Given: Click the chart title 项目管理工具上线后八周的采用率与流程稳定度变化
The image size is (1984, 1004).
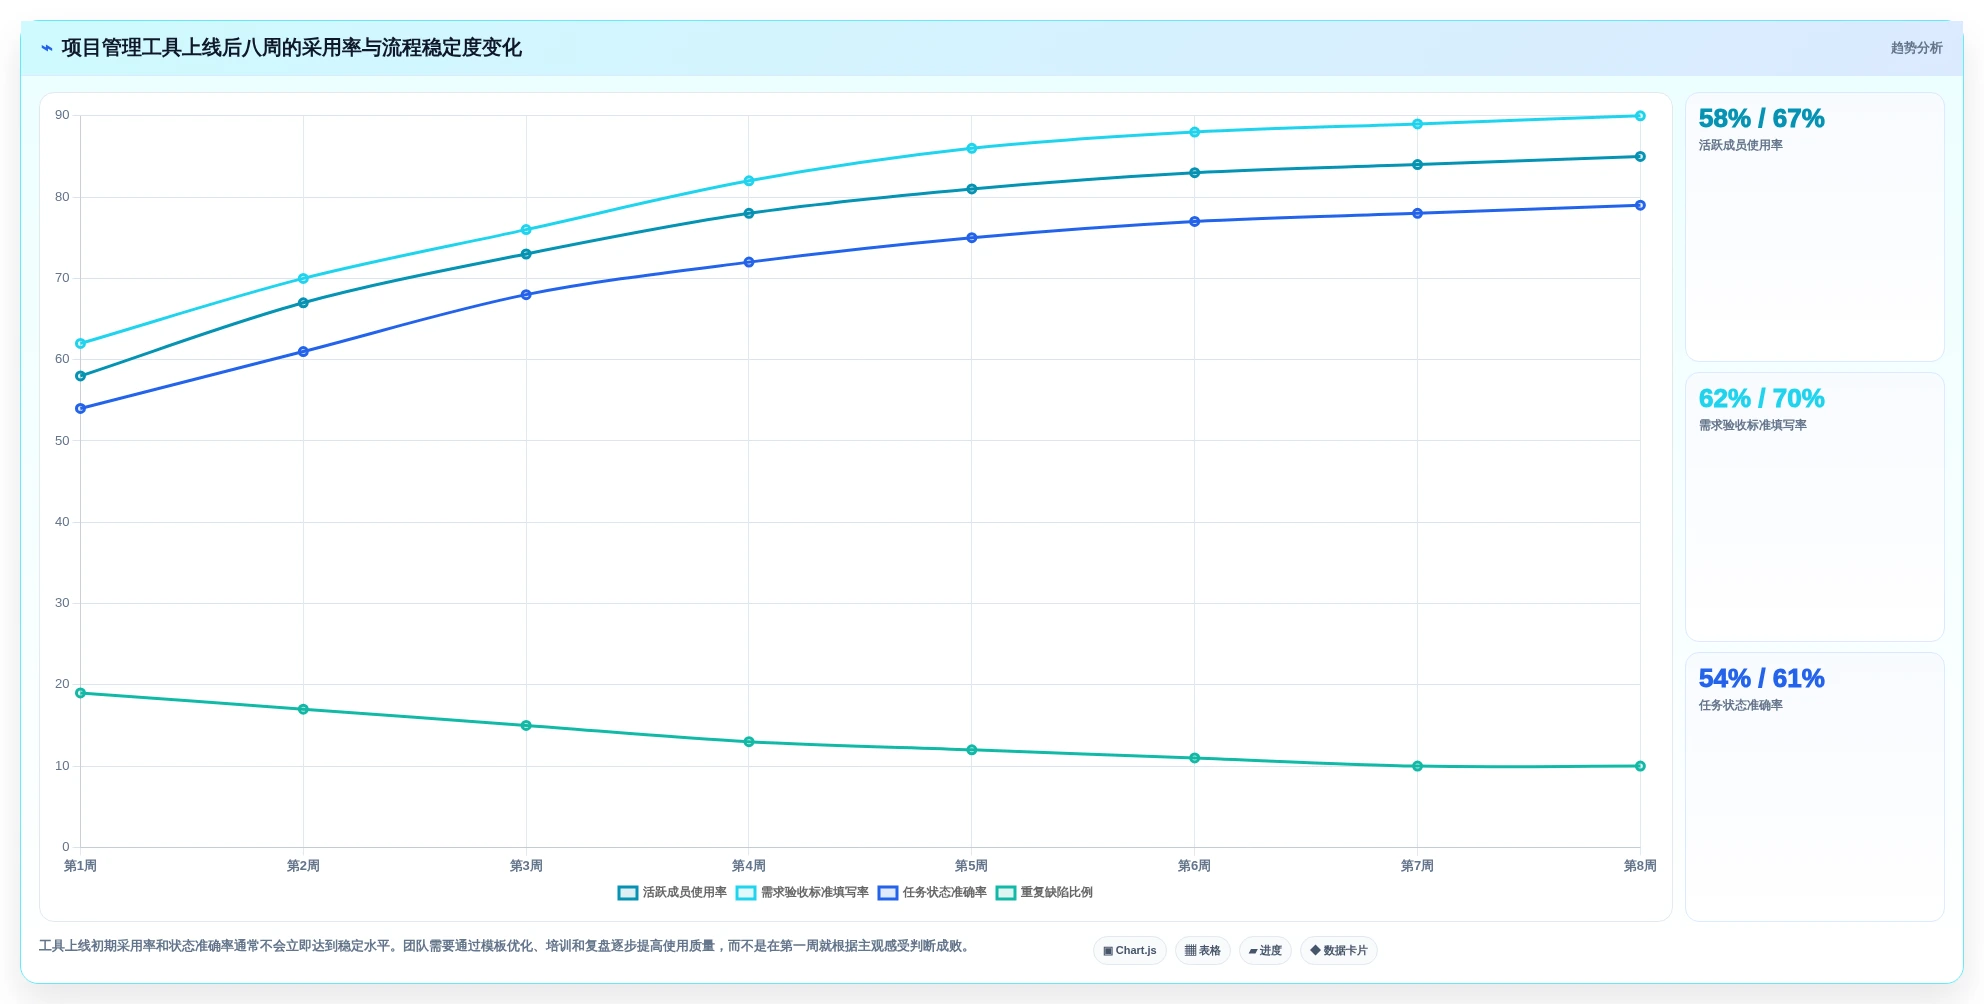Looking at the screenshot, I should (x=291, y=48).
